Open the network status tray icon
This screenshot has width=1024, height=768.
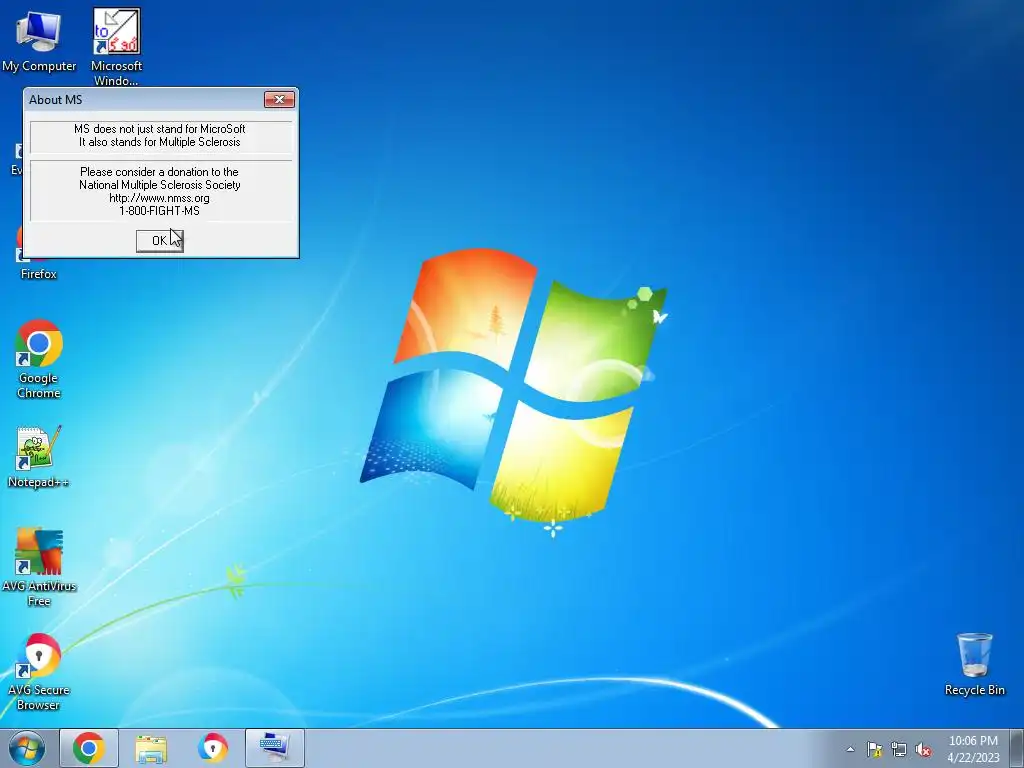coord(899,749)
